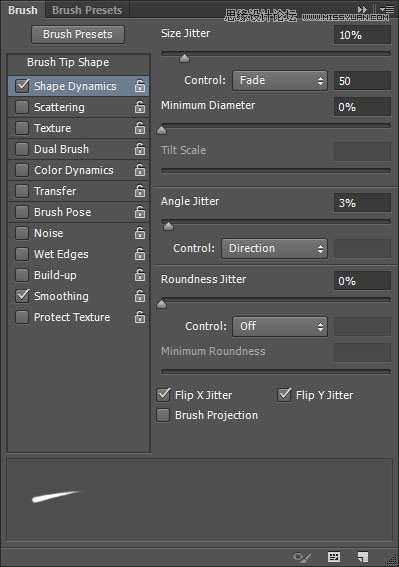Enable the Scattering checkbox

(x=22, y=107)
